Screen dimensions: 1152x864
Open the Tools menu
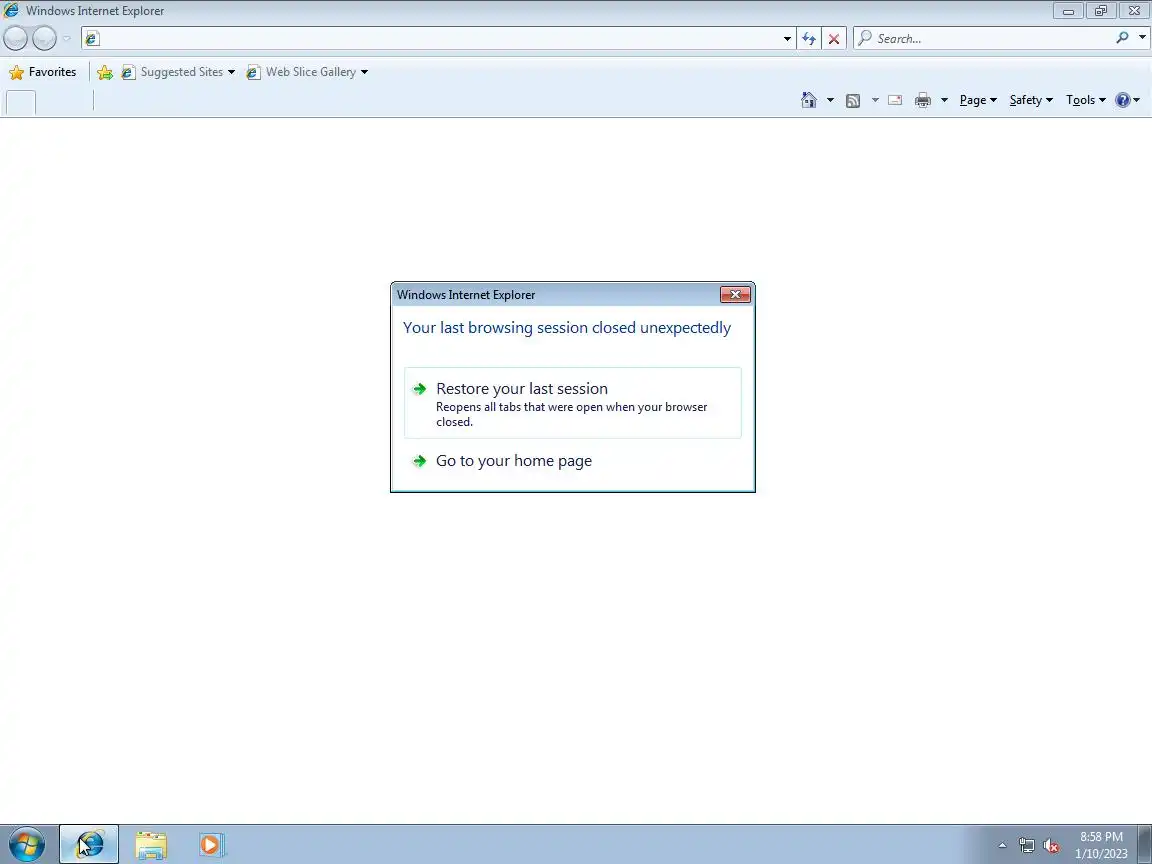1086,100
